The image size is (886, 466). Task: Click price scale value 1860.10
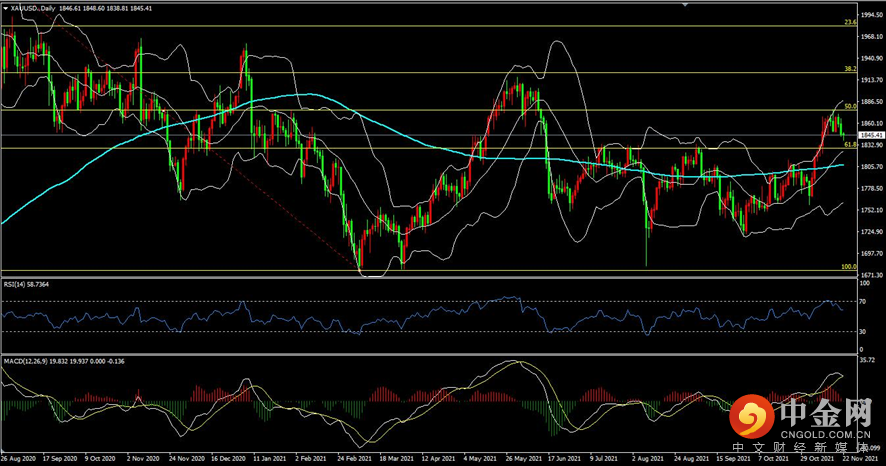(871, 123)
